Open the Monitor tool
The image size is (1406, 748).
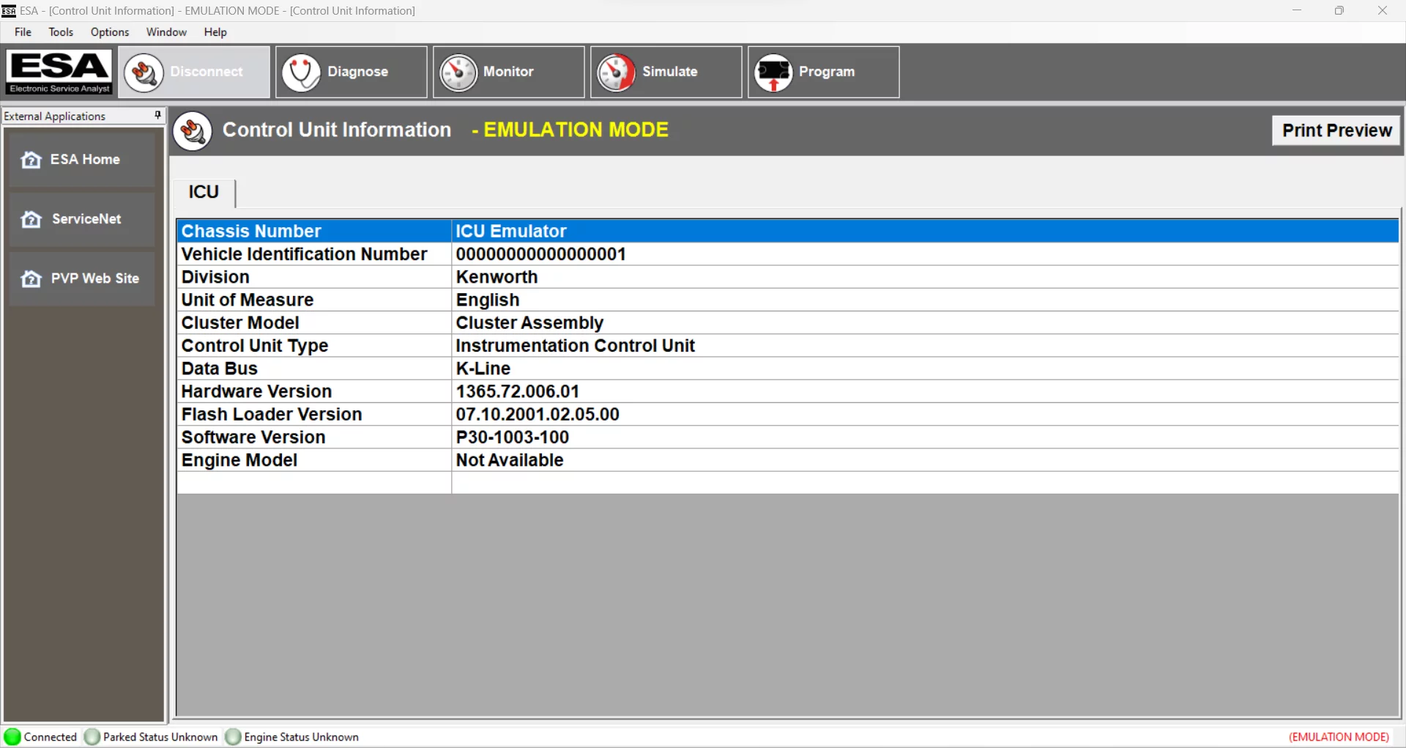tap(508, 71)
